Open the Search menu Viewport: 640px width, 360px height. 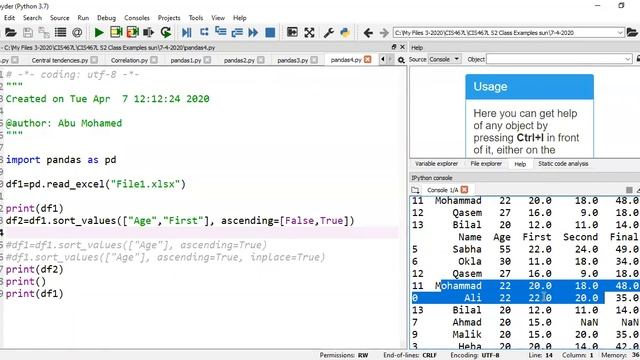click(32, 18)
